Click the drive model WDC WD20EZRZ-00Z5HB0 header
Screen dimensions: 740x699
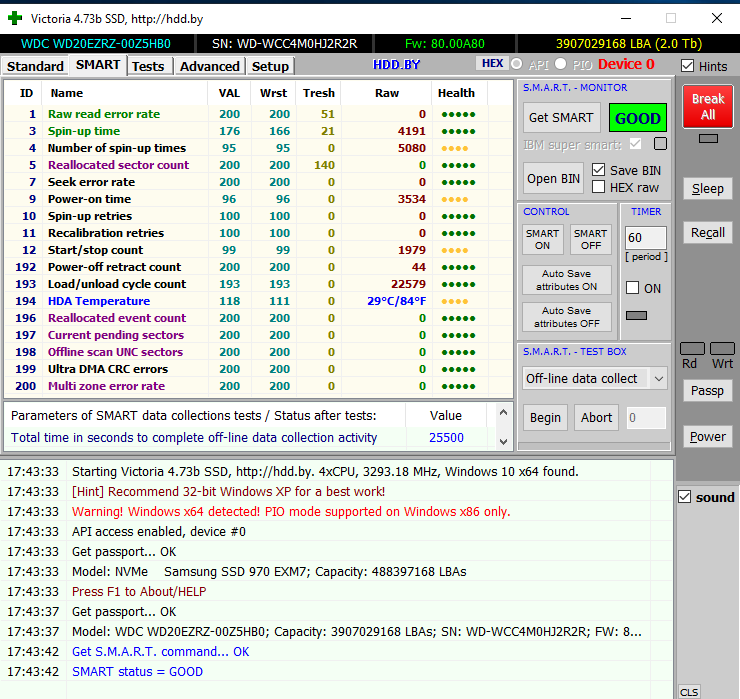point(96,44)
